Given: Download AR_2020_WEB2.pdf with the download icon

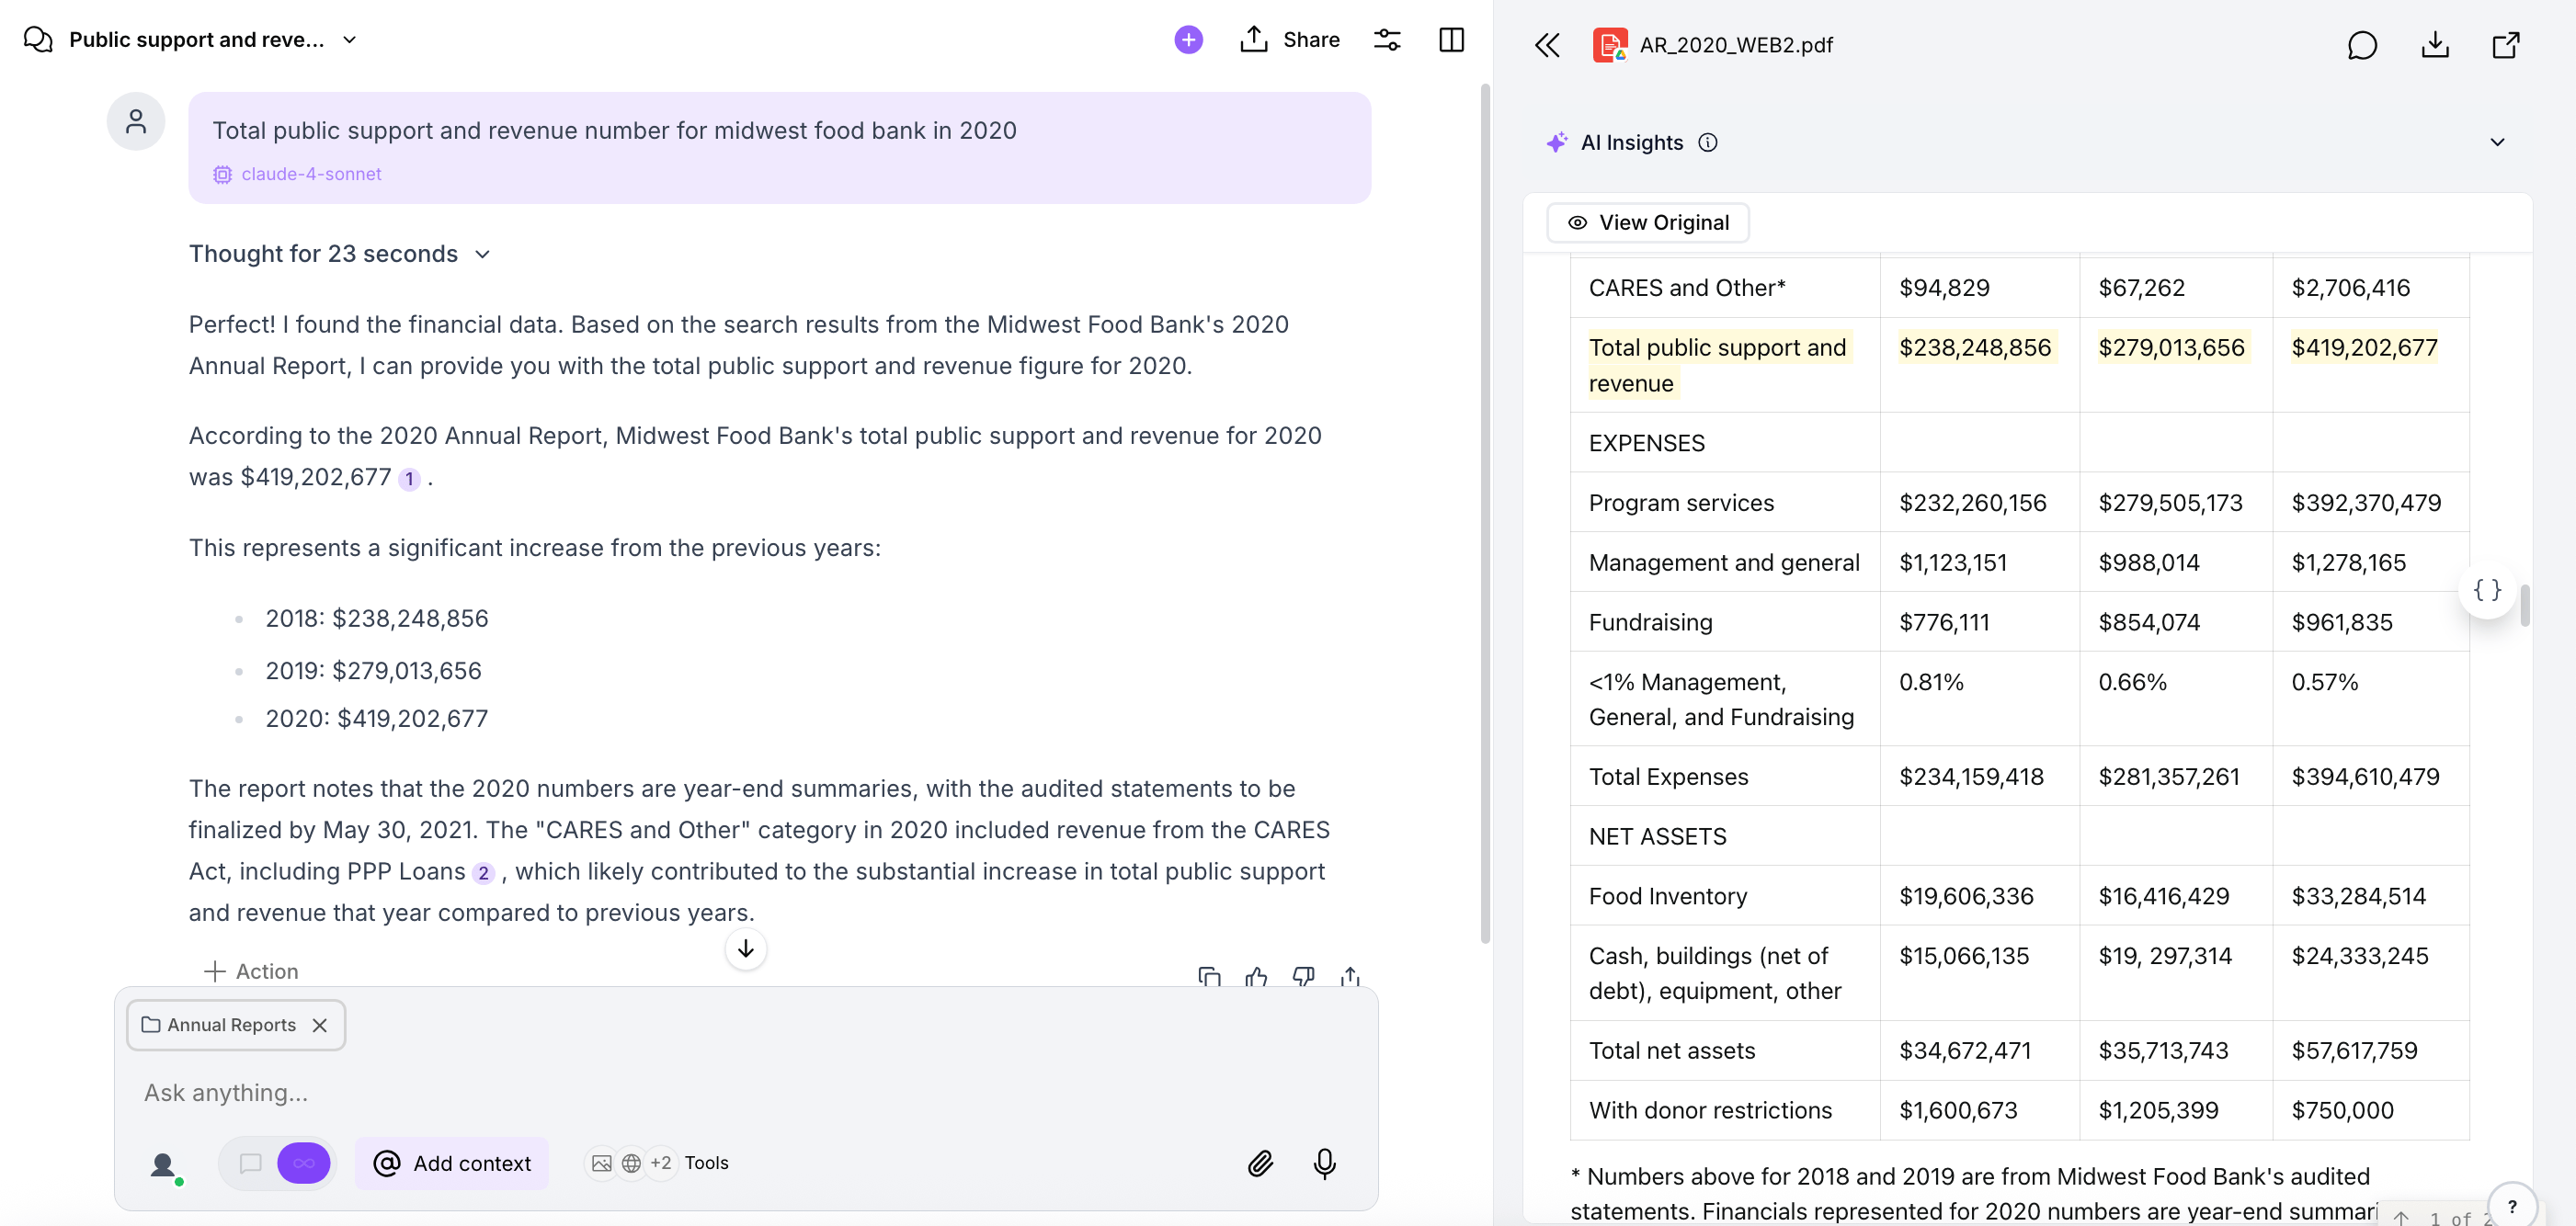Looking at the screenshot, I should 2435,45.
